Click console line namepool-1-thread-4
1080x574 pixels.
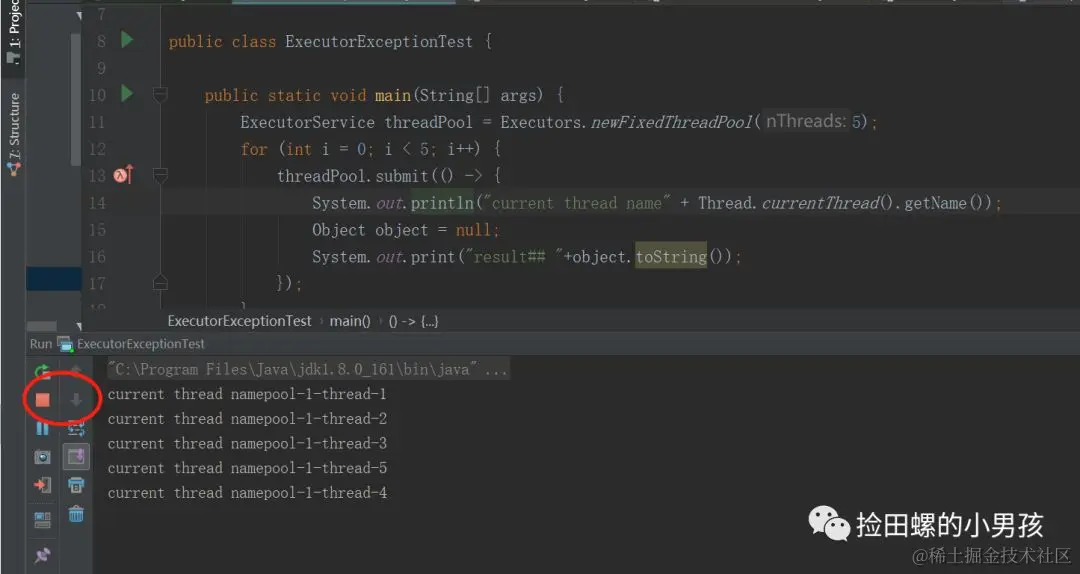(247, 493)
